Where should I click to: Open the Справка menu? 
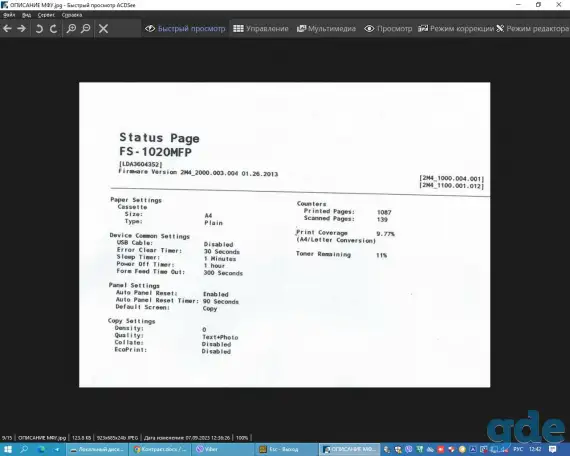click(x=72, y=15)
